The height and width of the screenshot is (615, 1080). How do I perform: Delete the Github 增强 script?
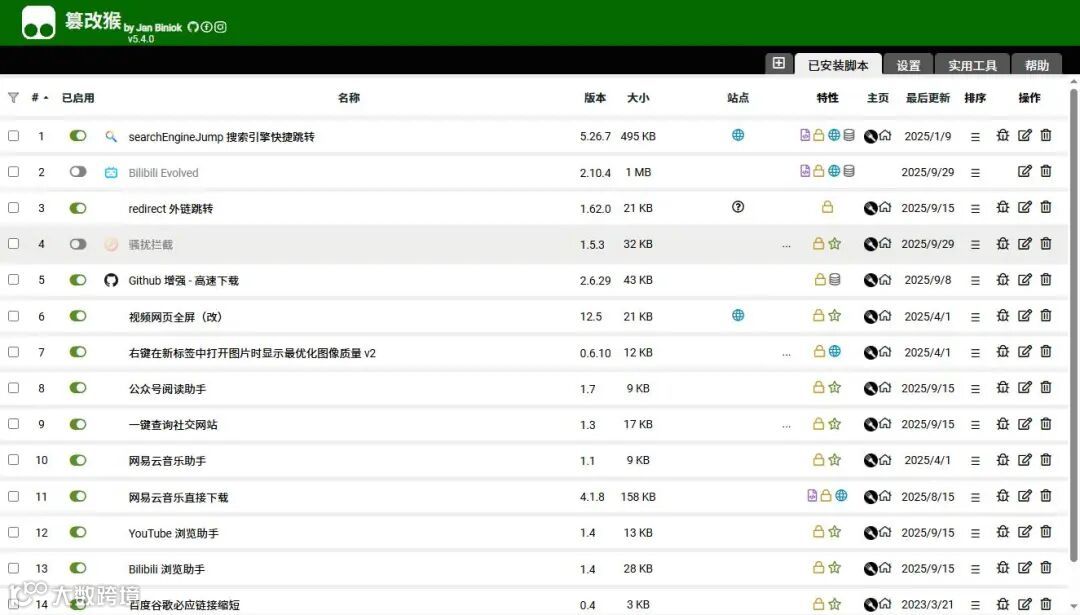1046,279
